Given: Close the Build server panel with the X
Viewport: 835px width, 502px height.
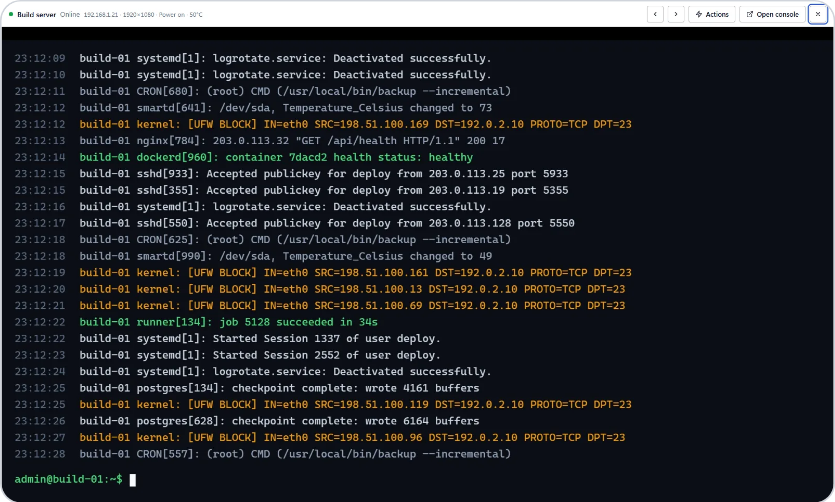Looking at the screenshot, I should pos(818,14).
